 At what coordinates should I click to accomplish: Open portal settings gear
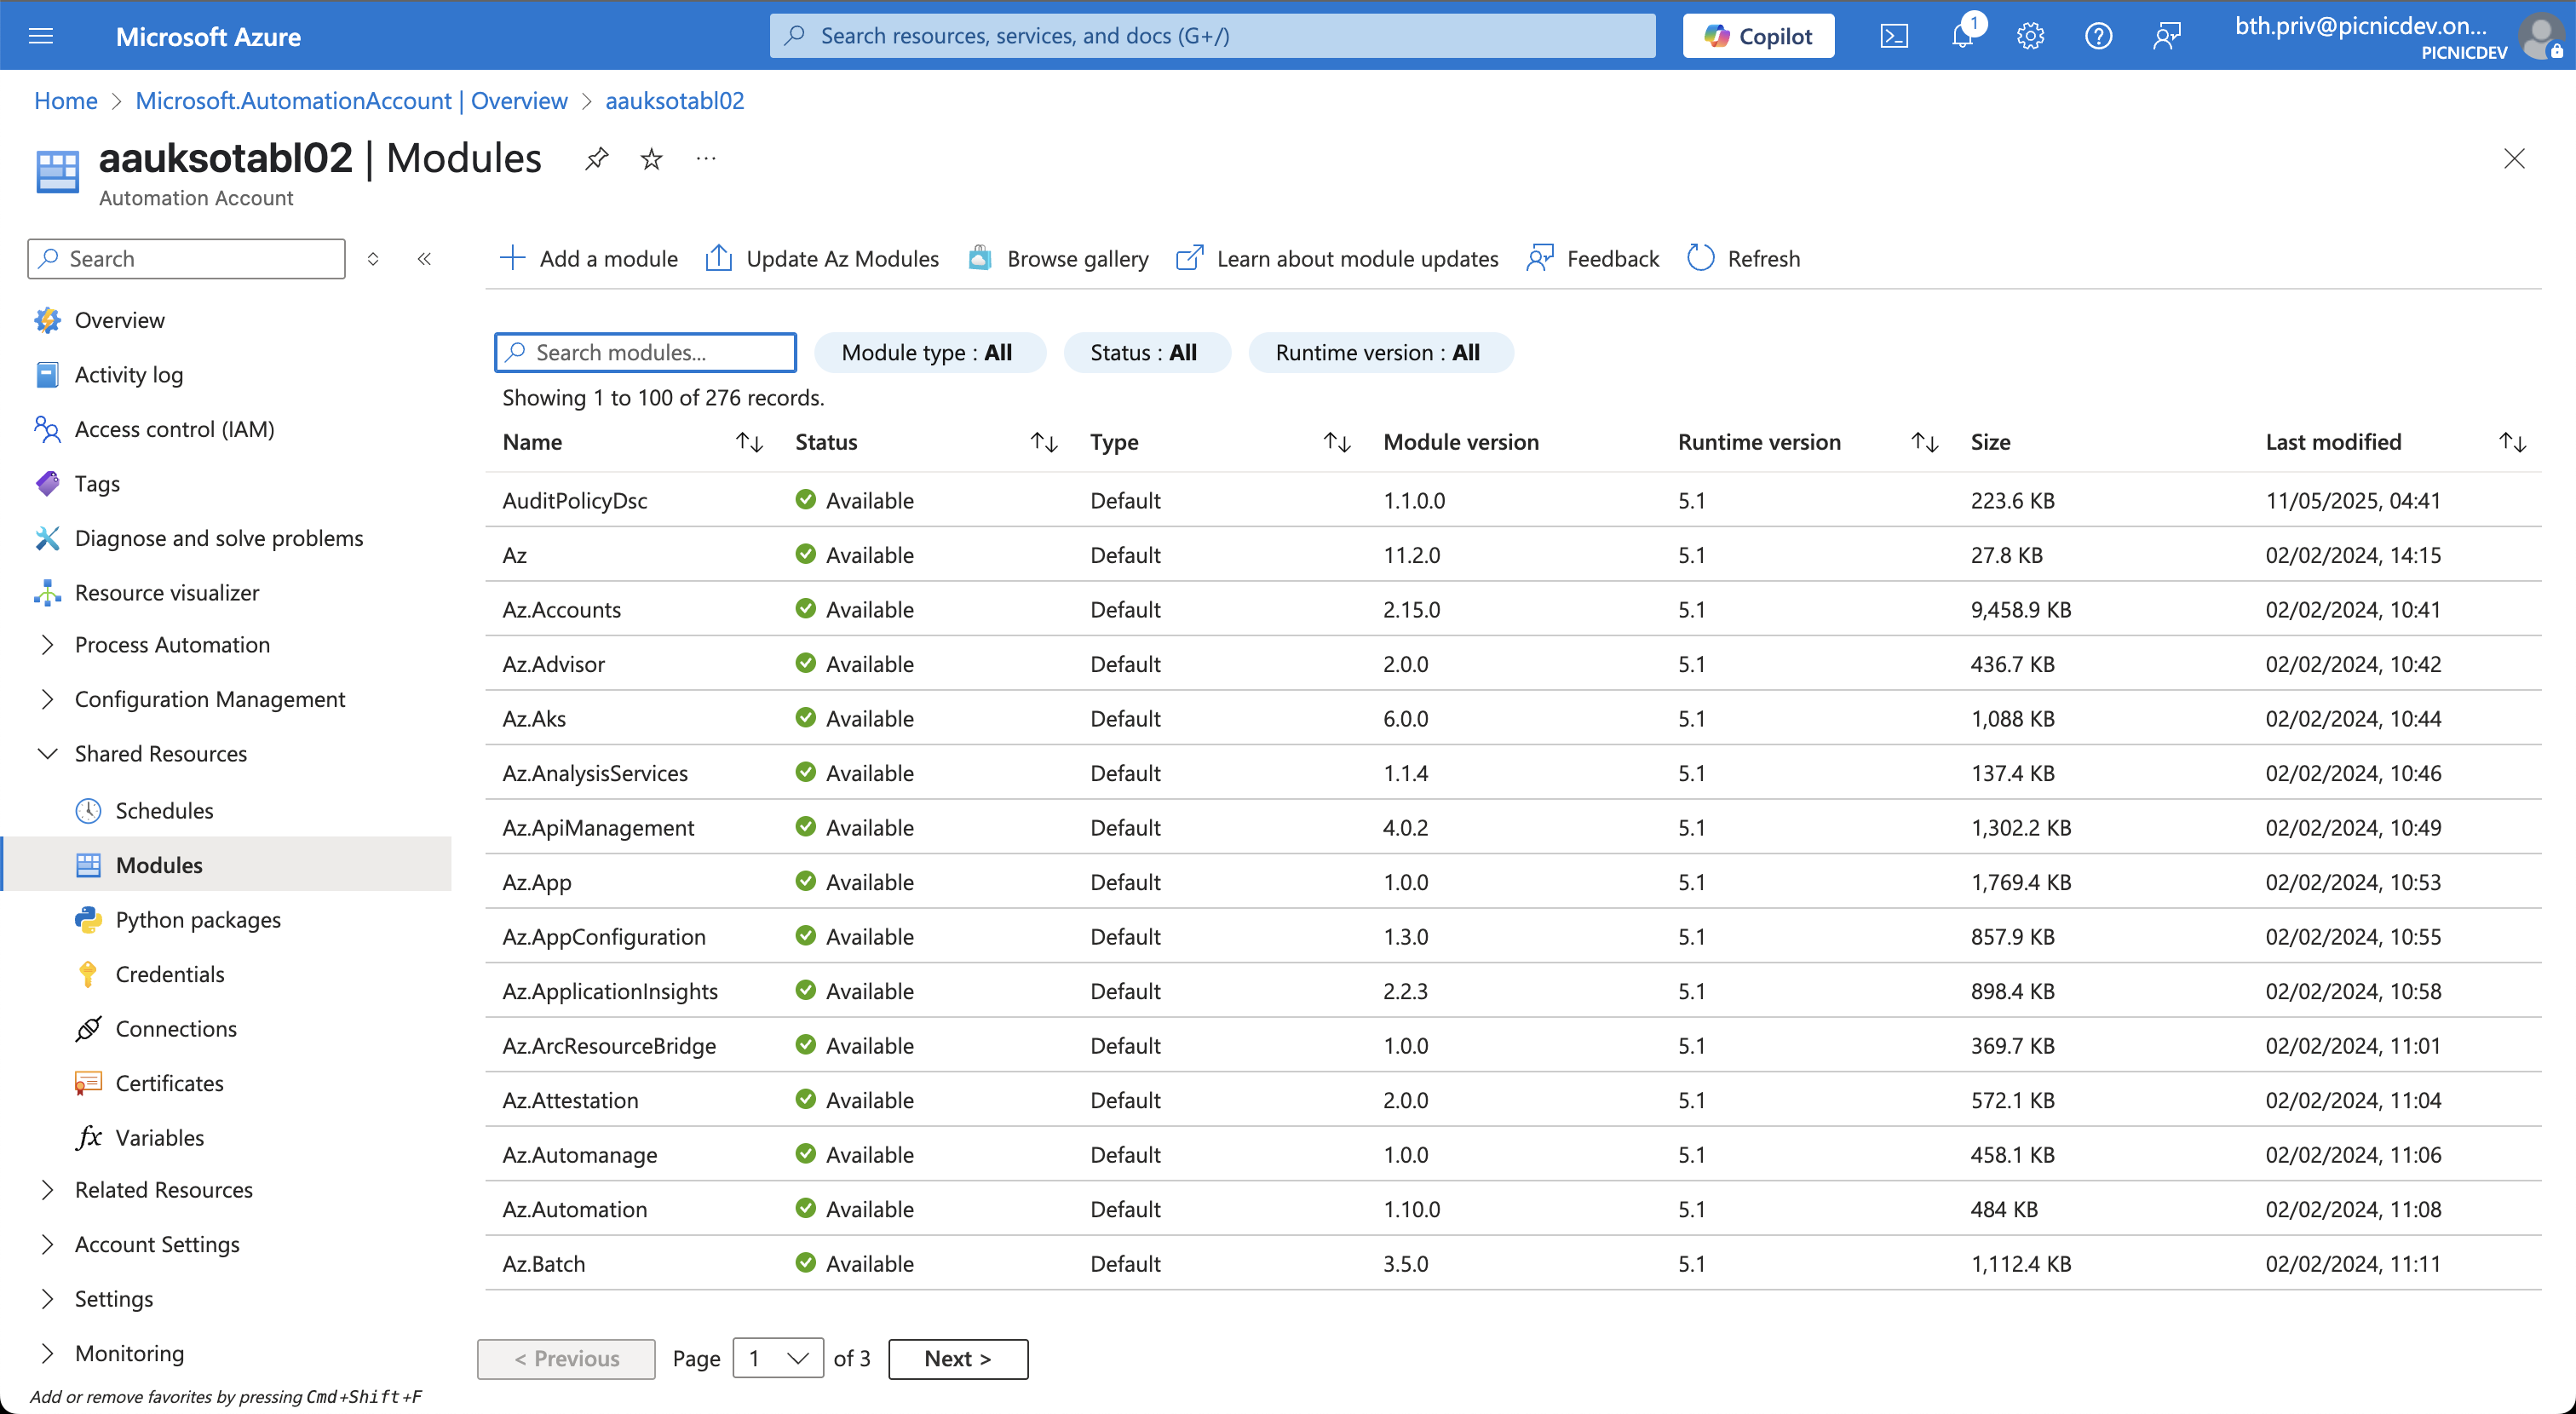coord(2030,36)
